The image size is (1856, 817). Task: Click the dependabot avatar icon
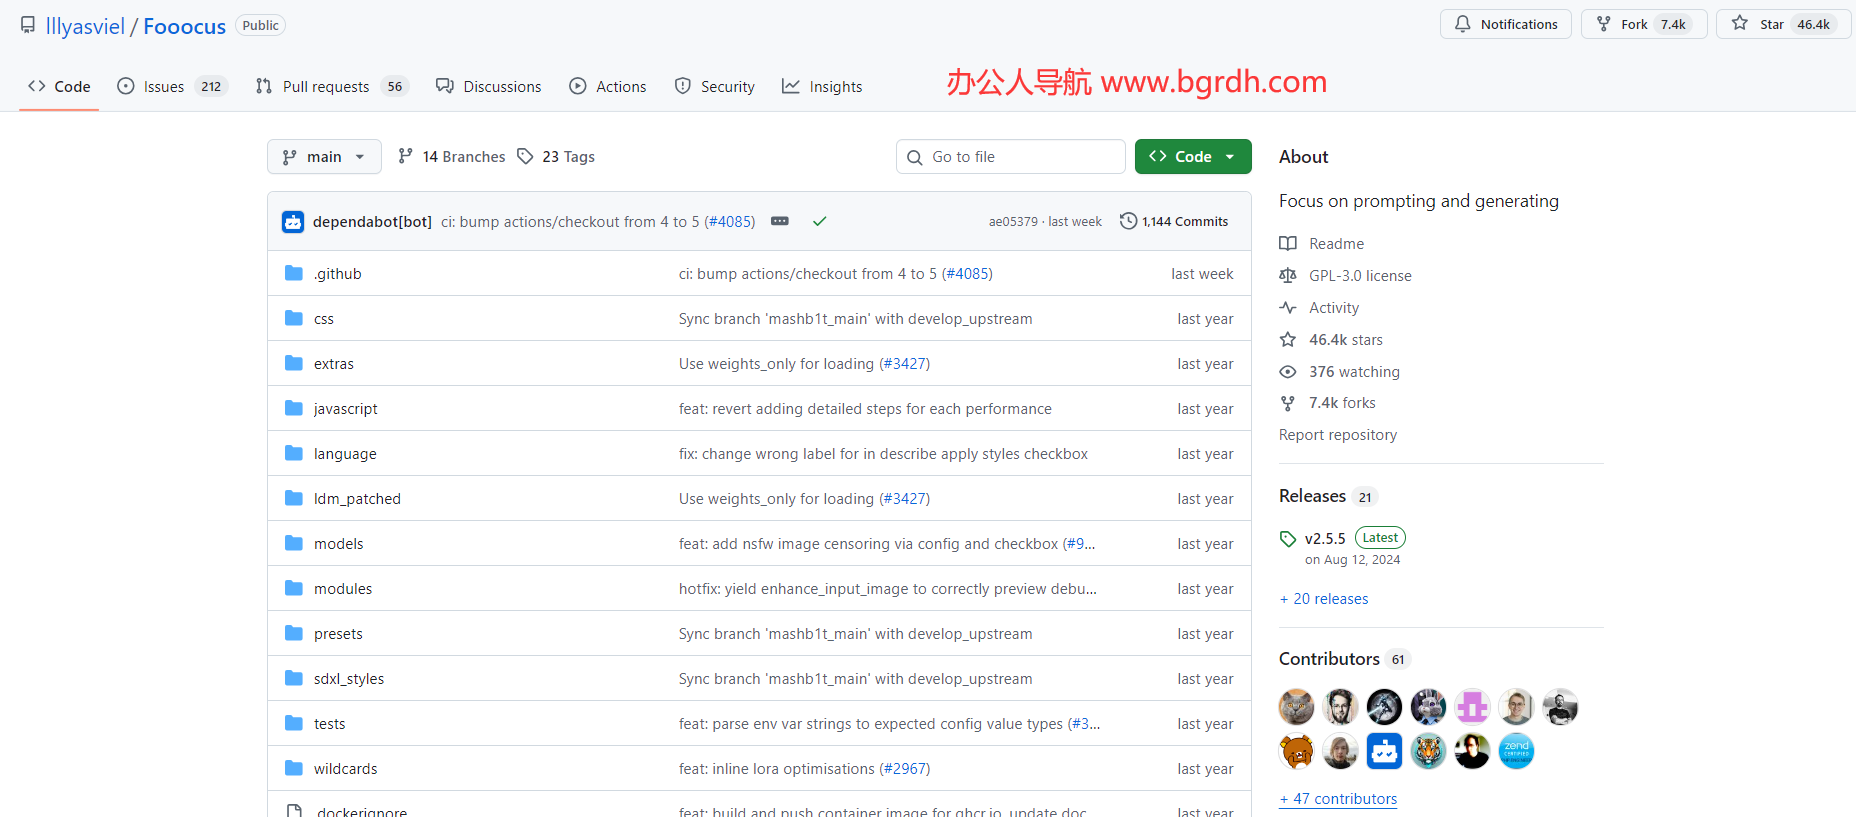point(293,222)
